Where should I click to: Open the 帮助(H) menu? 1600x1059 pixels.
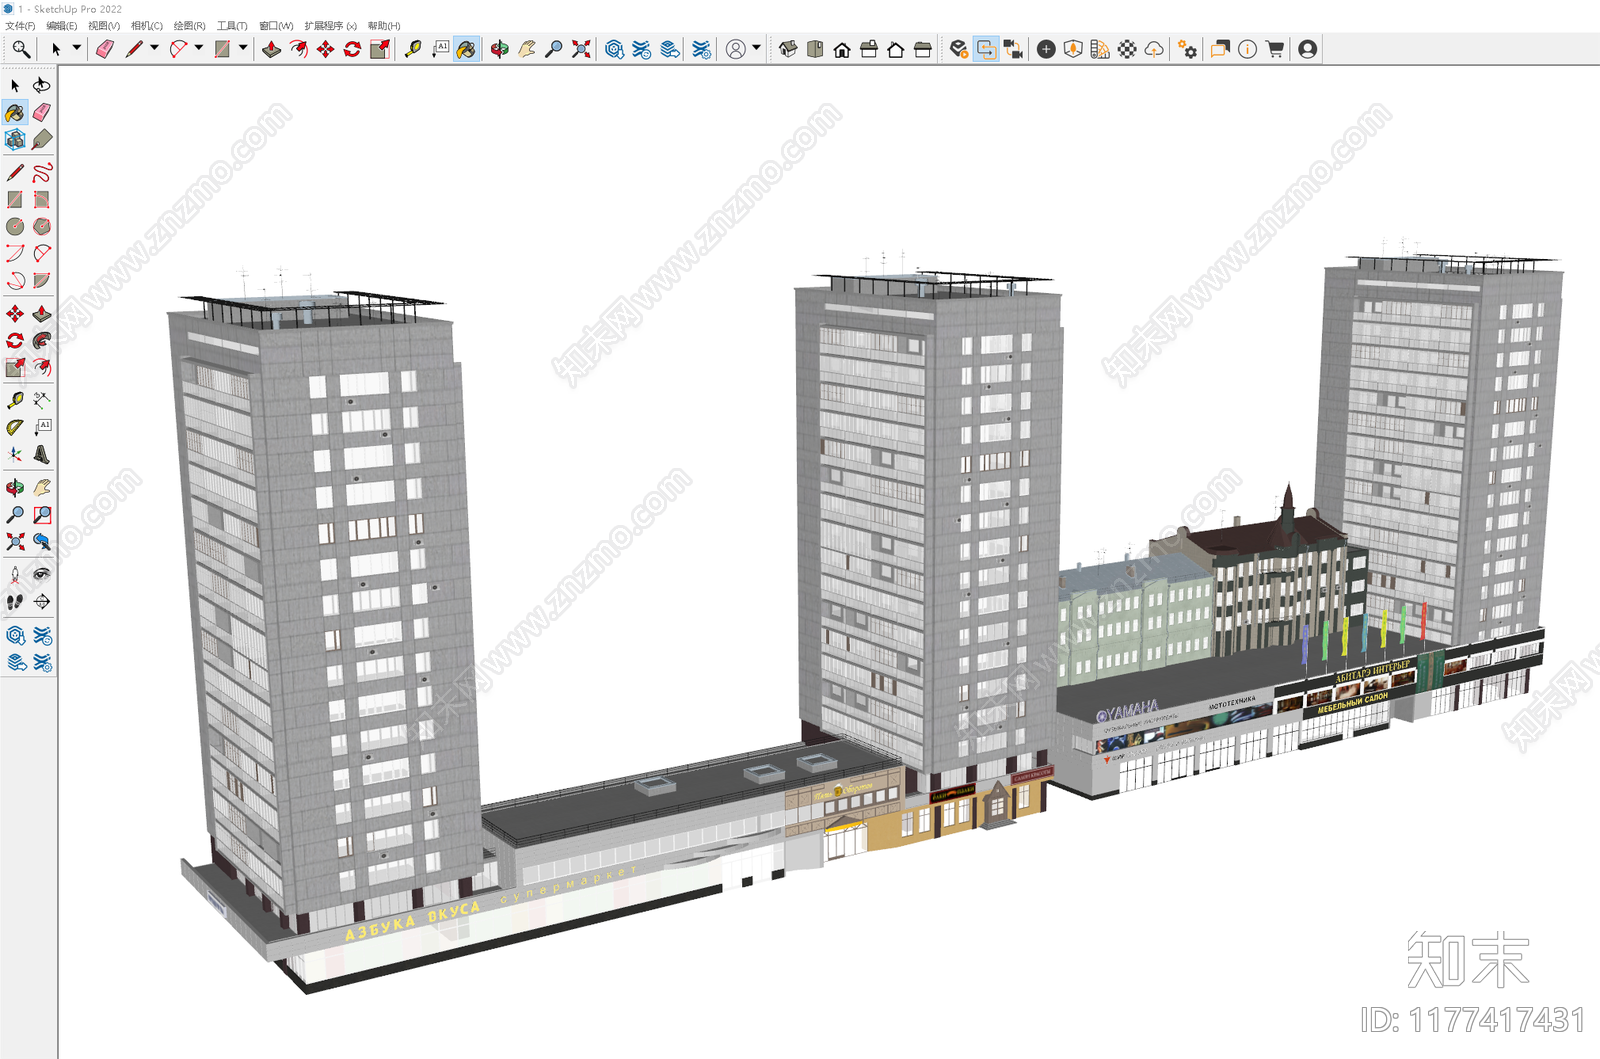pos(384,26)
